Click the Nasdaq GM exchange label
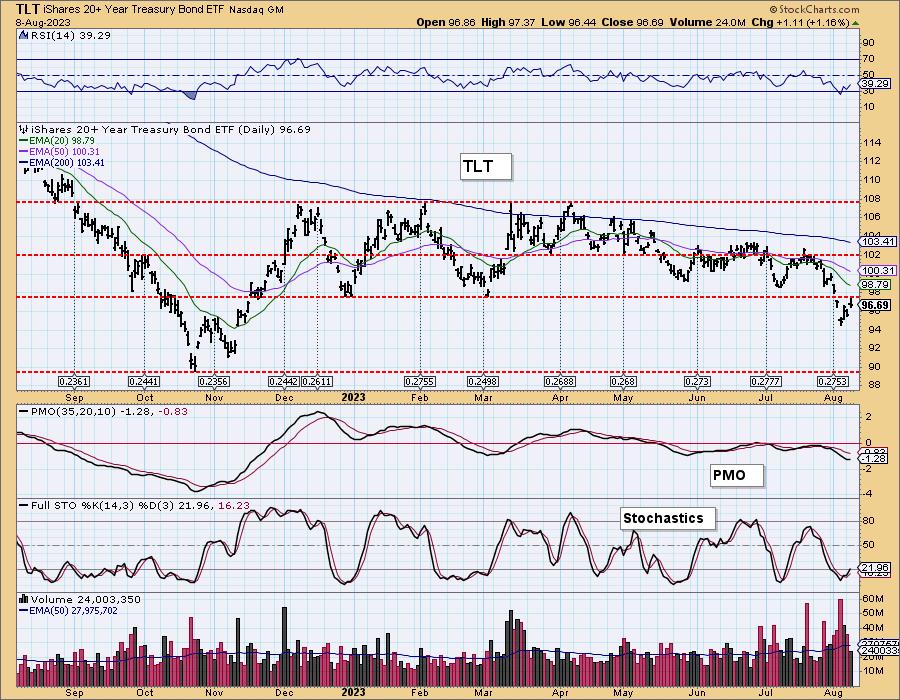Viewport: 900px width, 700px height. coord(256,10)
